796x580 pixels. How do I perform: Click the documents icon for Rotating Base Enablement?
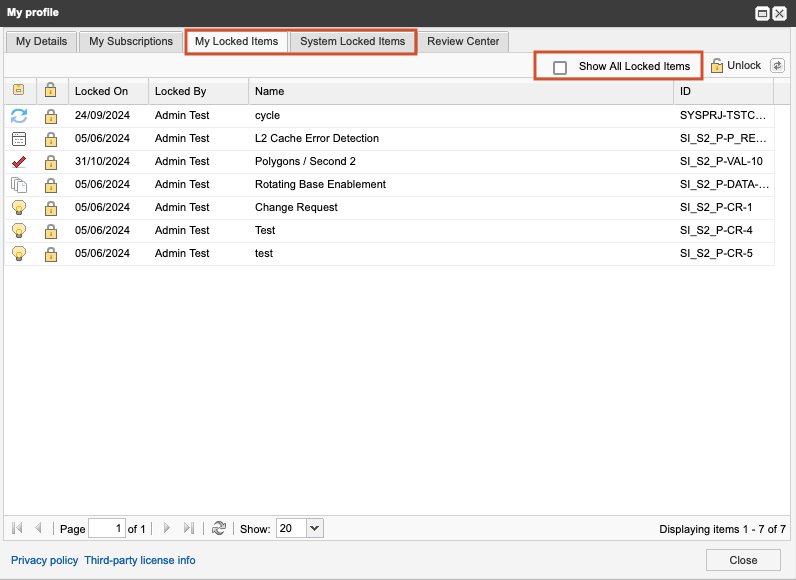pyautogui.click(x=19, y=185)
